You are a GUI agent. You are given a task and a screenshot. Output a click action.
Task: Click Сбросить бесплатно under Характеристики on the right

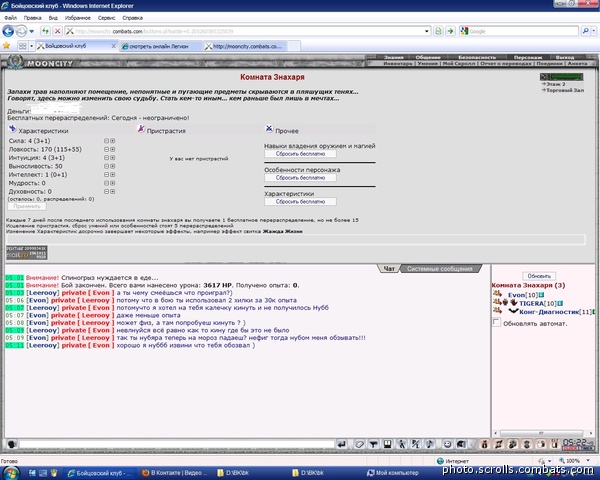point(300,201)
